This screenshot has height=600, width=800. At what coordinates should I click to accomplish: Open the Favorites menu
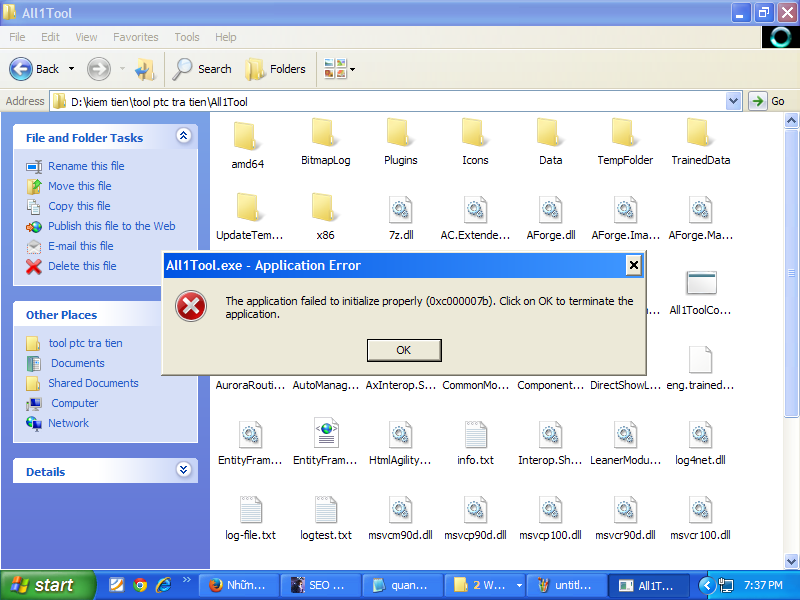(135, 37)
